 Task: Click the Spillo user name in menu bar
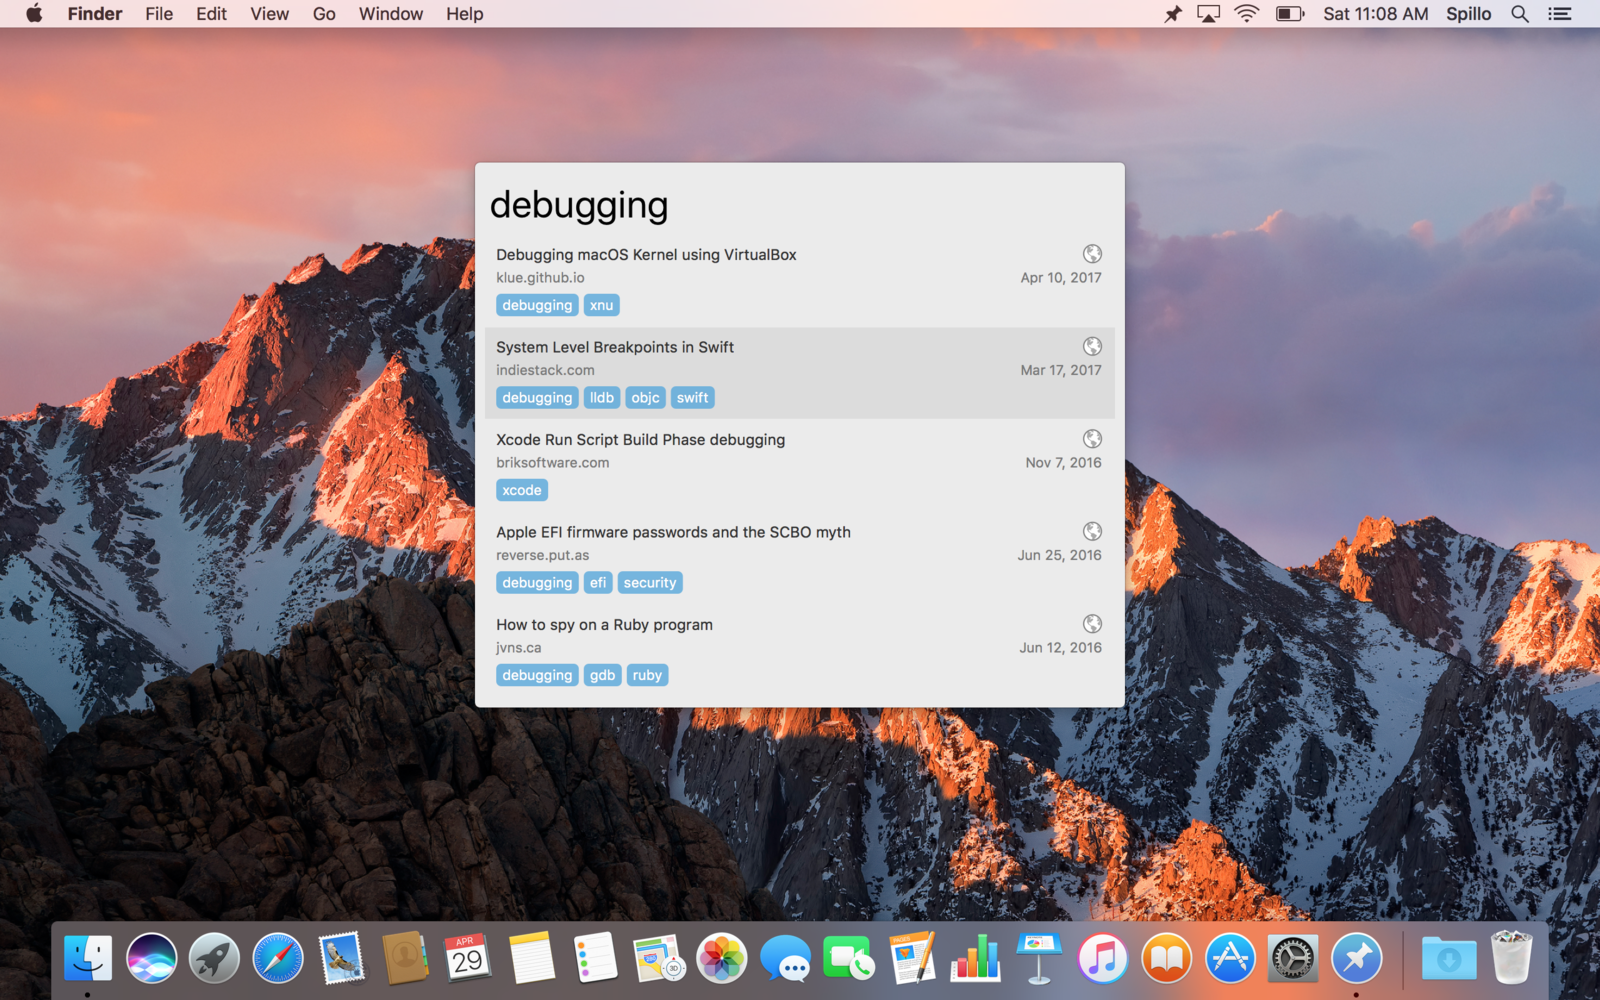coord(1469,14)
